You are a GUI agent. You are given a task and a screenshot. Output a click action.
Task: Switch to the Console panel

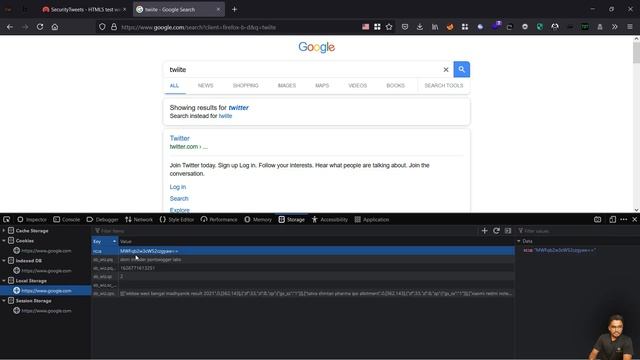pos(67,220)
